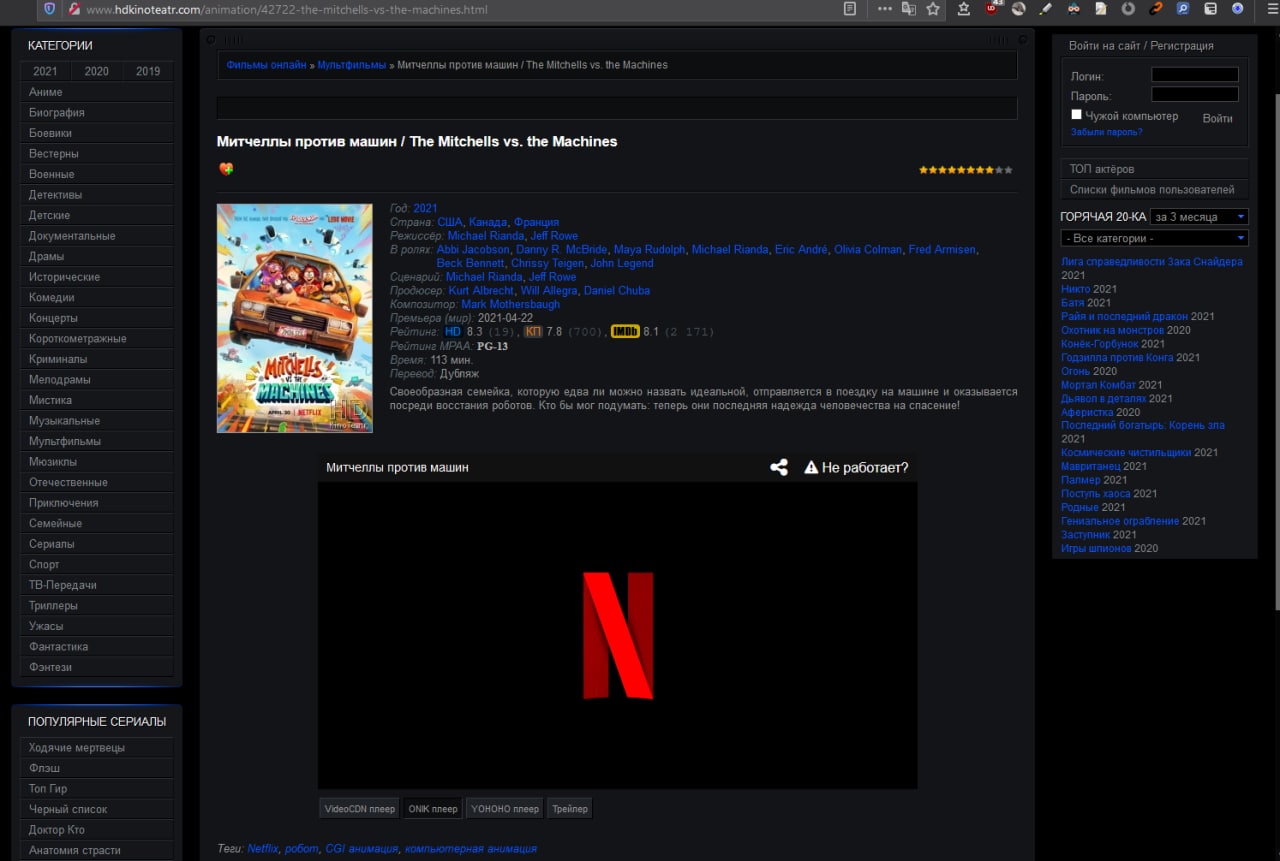Click the Войти login button
The width and height of the screenshot is (1280, 861).
pyautogui.click(x=1217, y=118)
